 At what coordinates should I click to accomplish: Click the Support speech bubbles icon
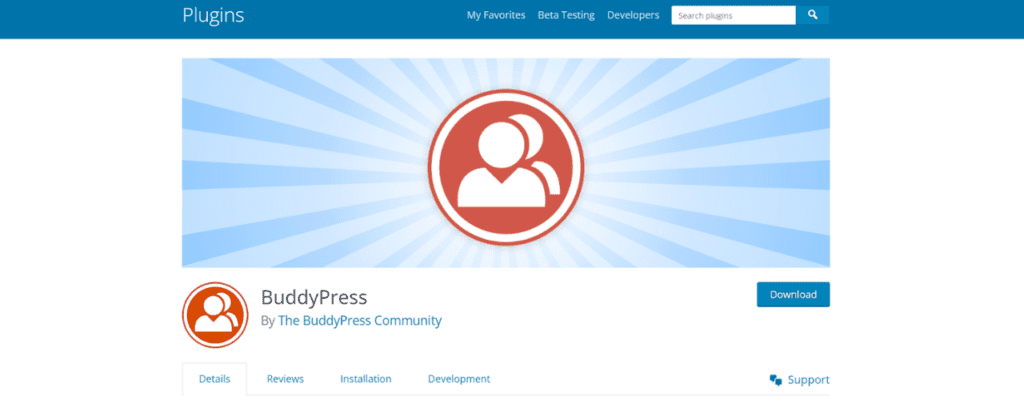click(x=776, y=380)
